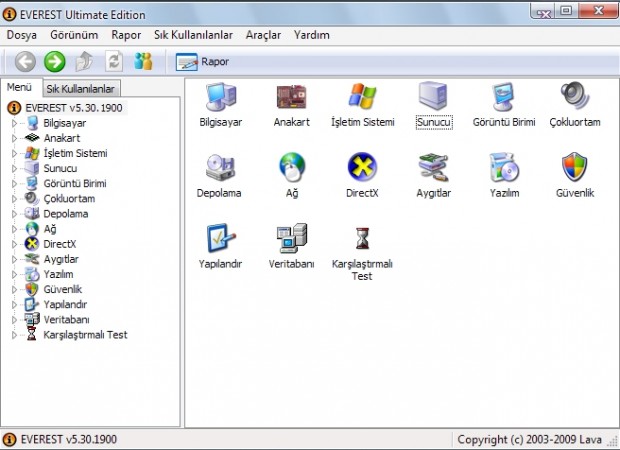The height and width of the screenshot is (450, 620).
Task: Expand the Ağ tree node arrow
Action: [x=14, y=229]
